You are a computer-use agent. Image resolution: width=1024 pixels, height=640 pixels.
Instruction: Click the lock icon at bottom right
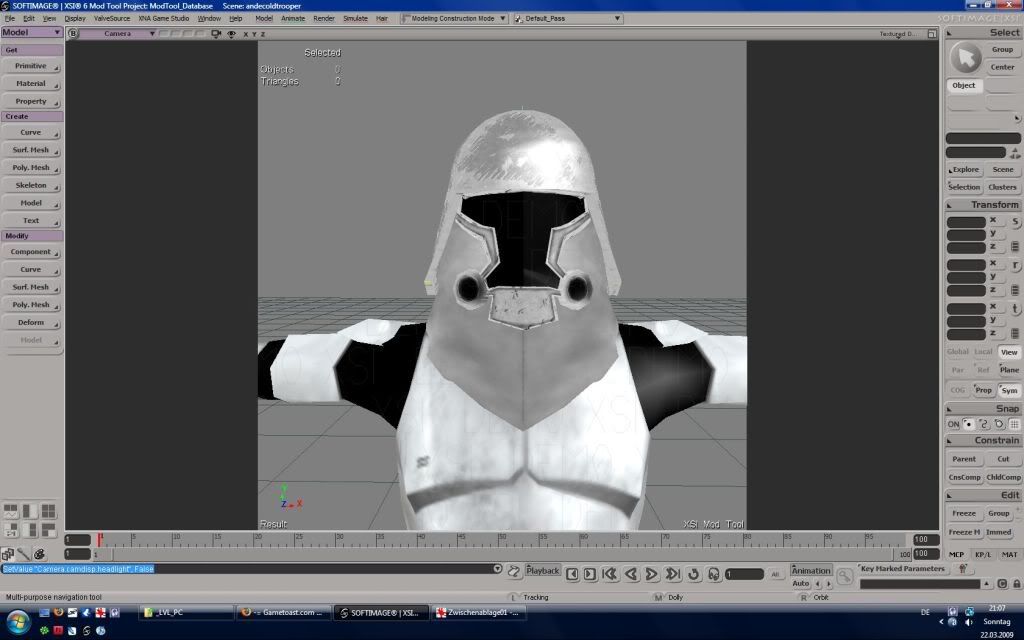coord(1016,583)
